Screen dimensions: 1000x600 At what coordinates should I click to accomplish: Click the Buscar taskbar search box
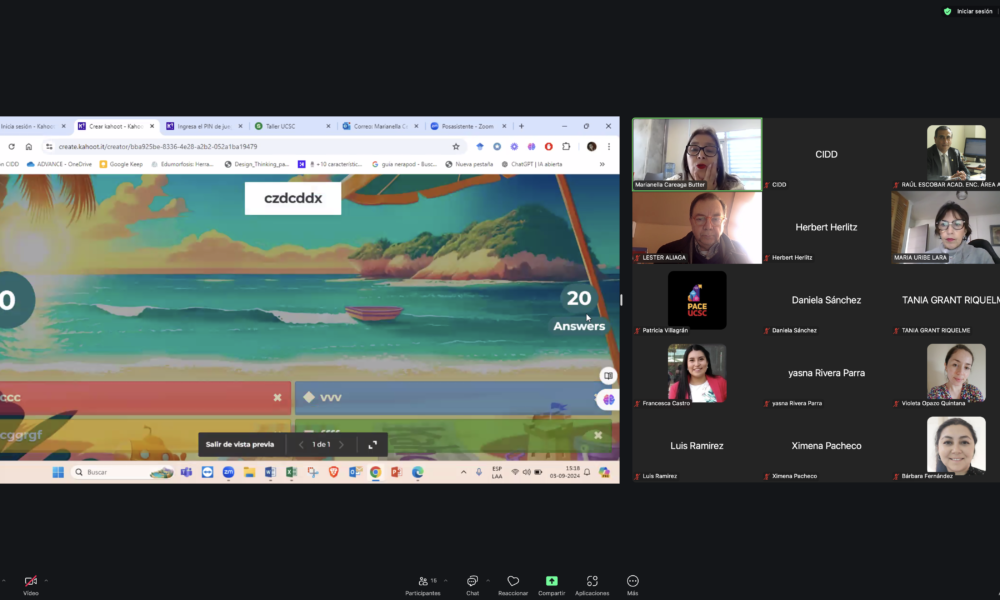click(123, 472)
